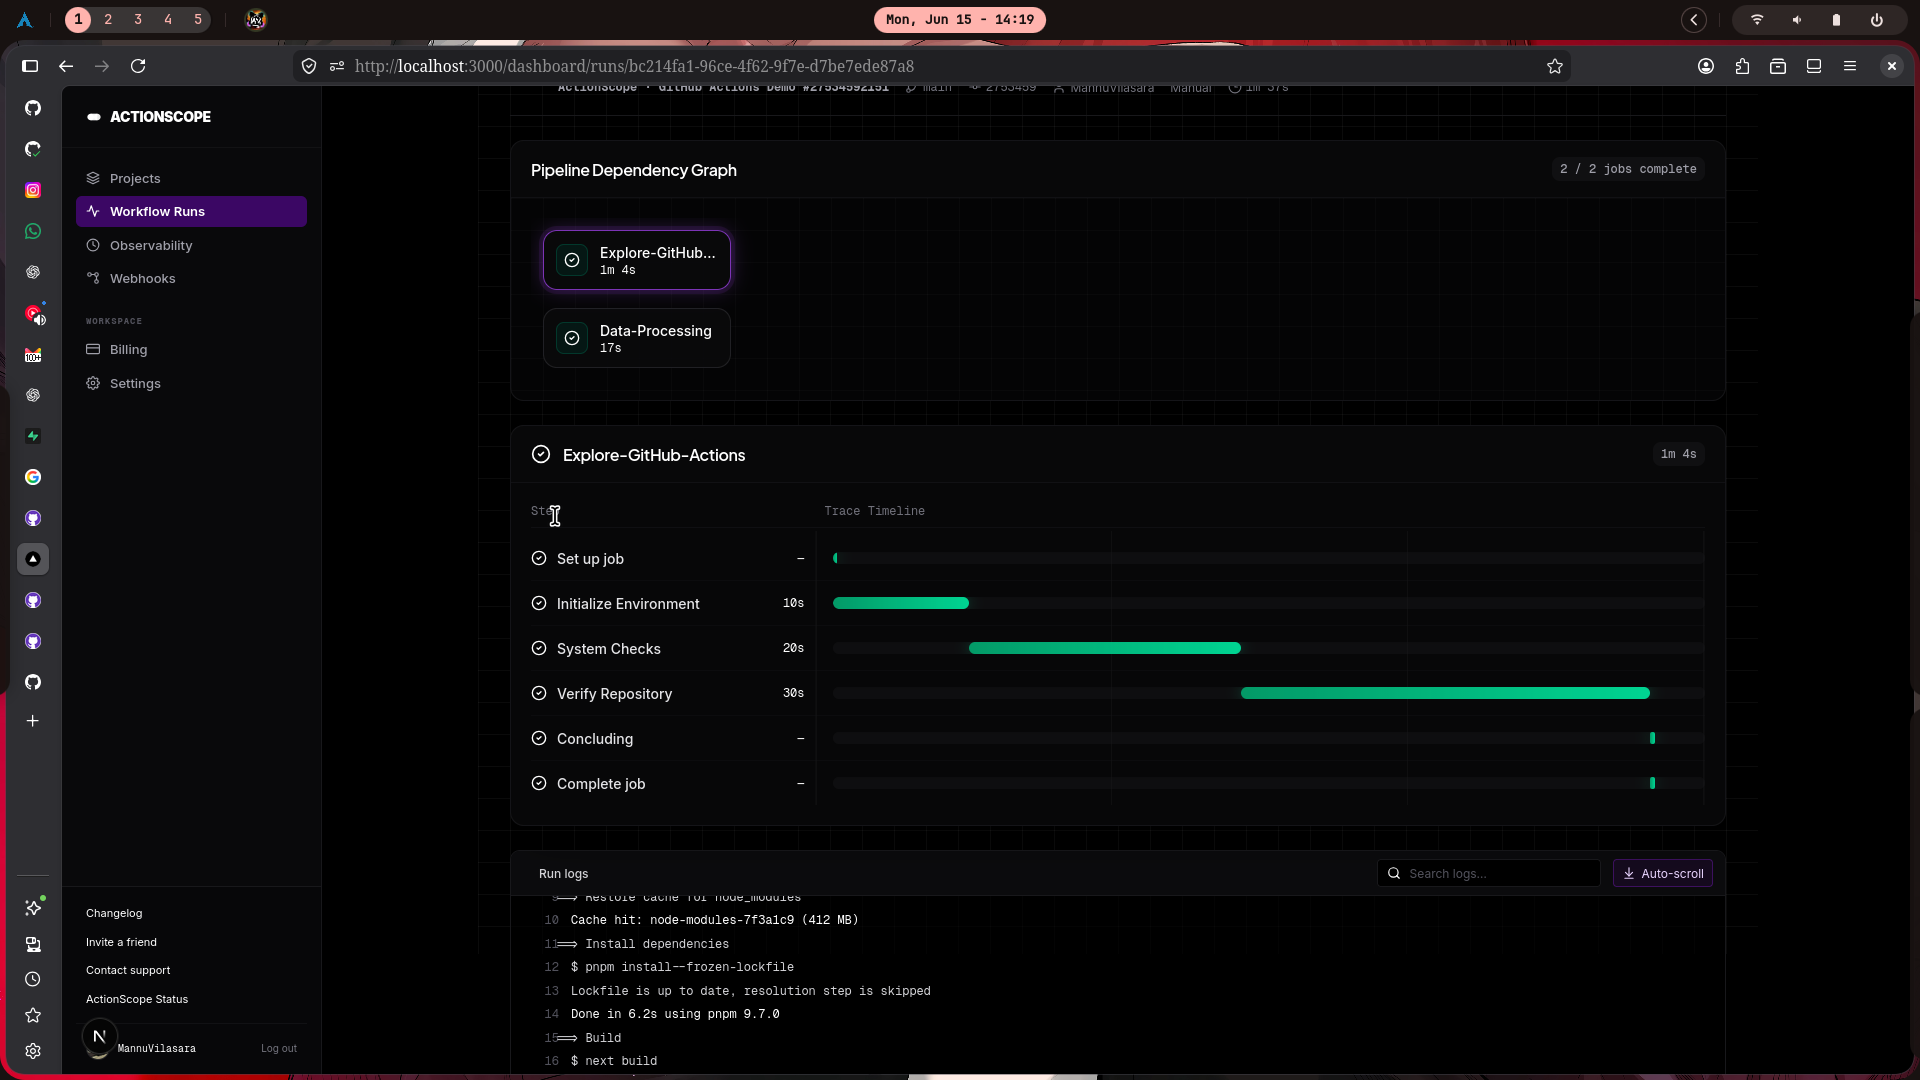1920x1080 pixels.
Task: Switch to workspace 3 in top bar
Action: [x=138, y=20]
